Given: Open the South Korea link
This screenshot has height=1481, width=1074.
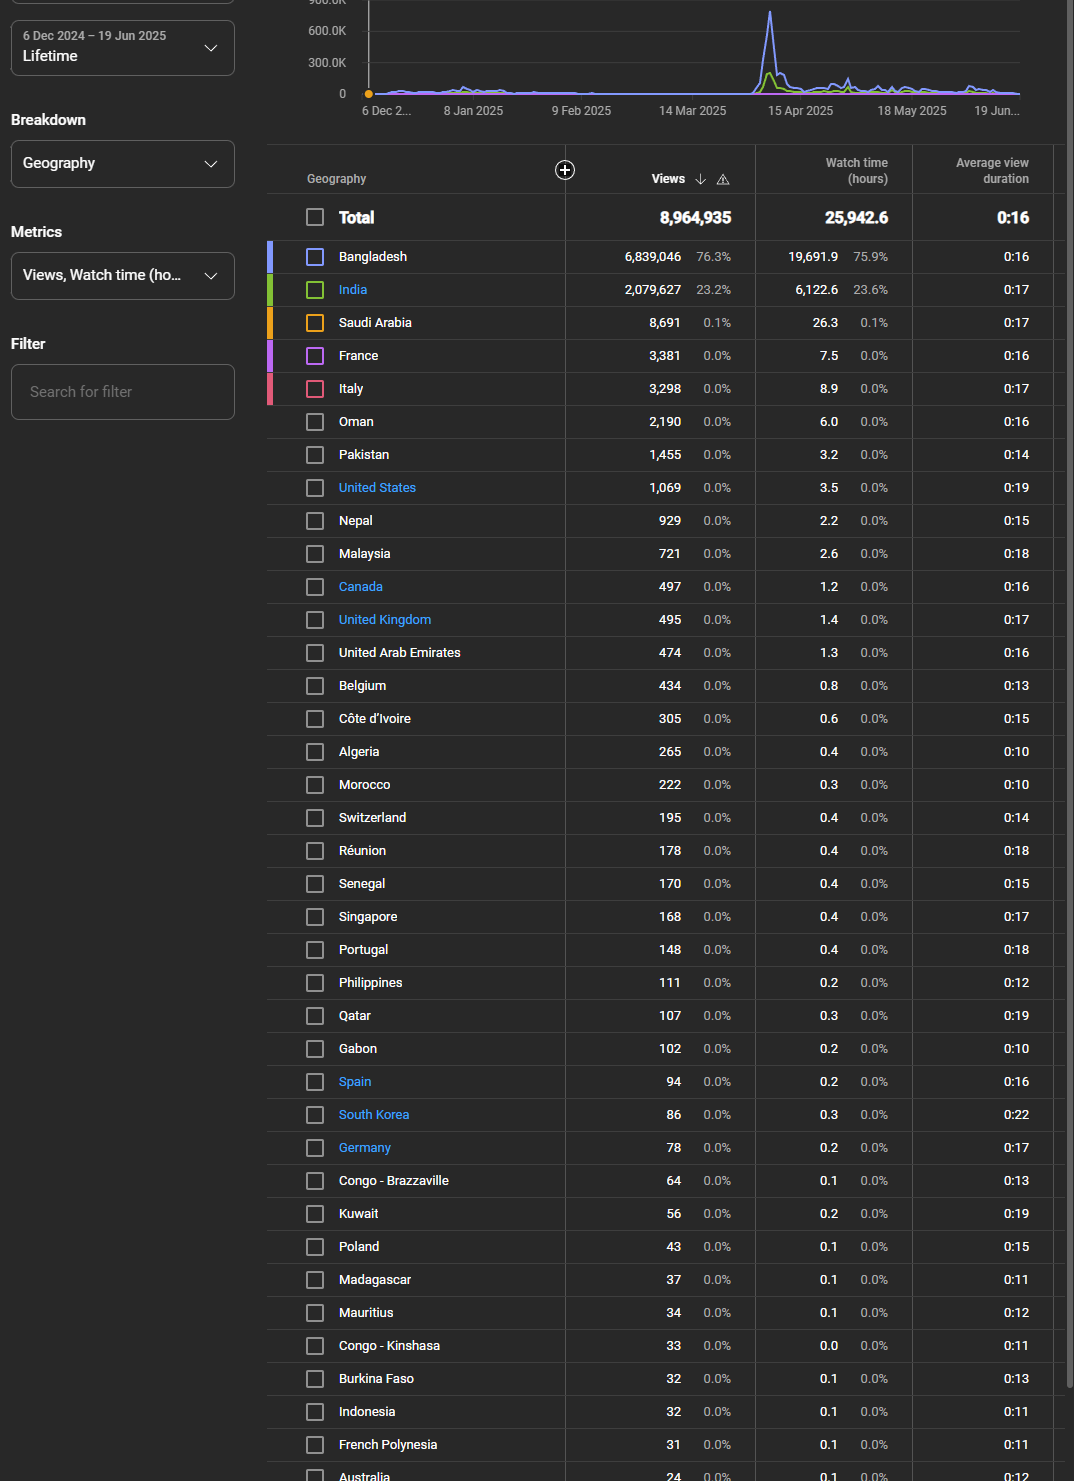Looking at the screenshot, I should point(373,1115).
